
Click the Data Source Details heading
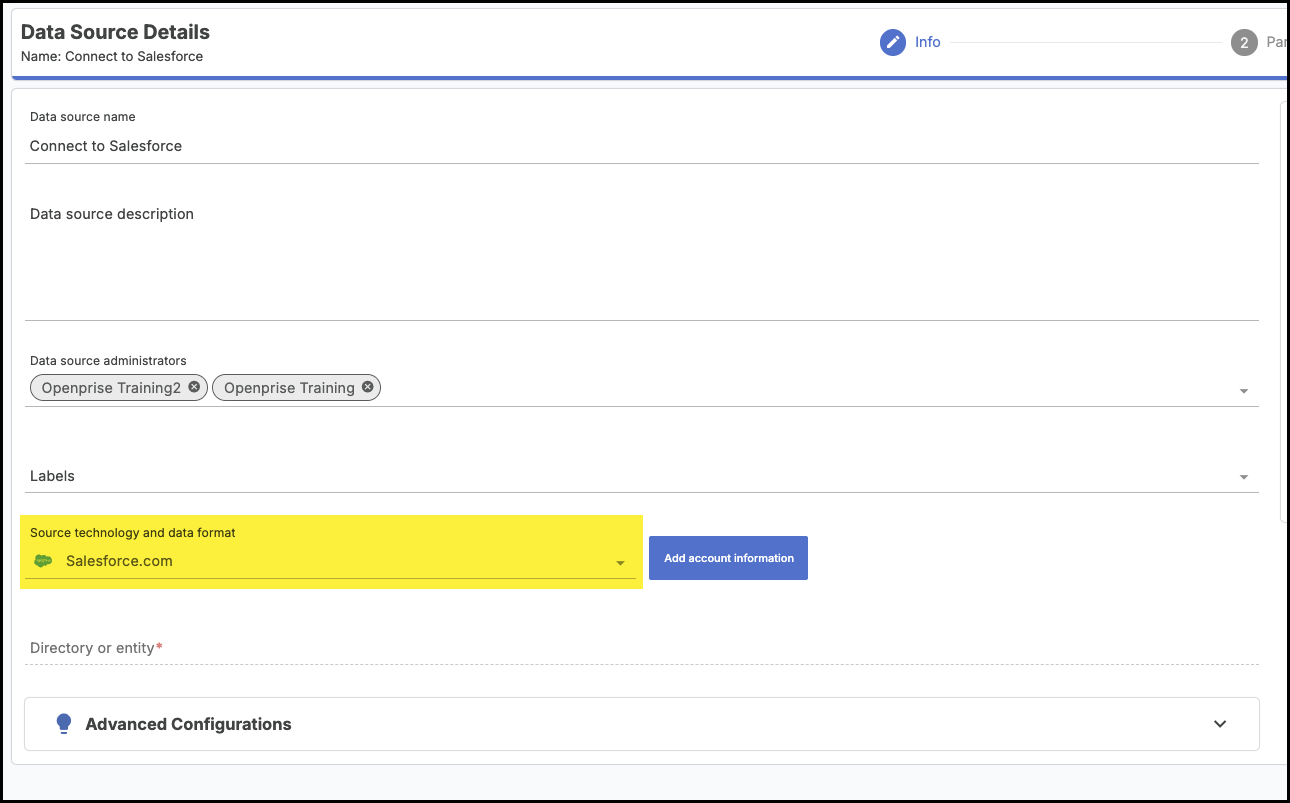click(115, 32)
